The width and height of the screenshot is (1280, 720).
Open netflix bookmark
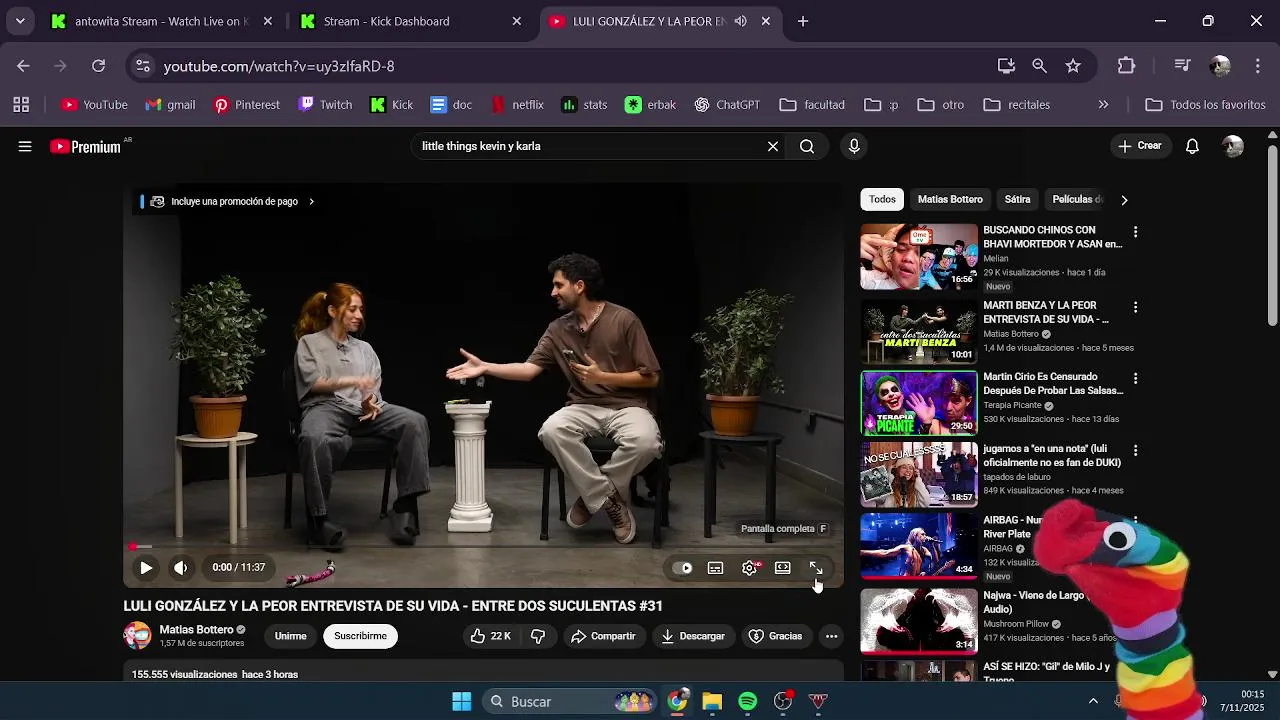point(517,105)
